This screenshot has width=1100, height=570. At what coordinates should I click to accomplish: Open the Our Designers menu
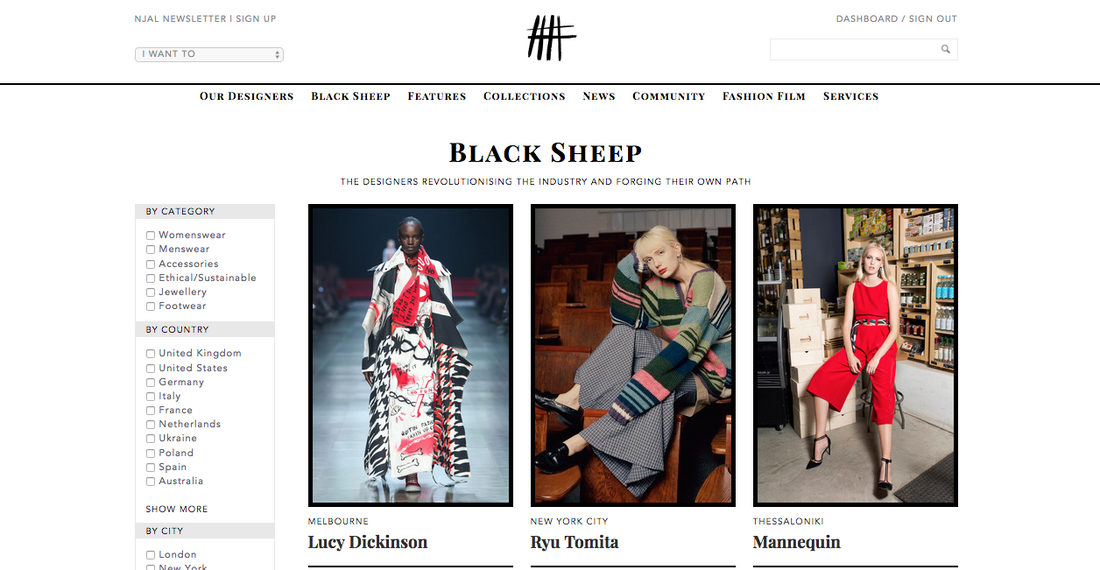(246, 96)
